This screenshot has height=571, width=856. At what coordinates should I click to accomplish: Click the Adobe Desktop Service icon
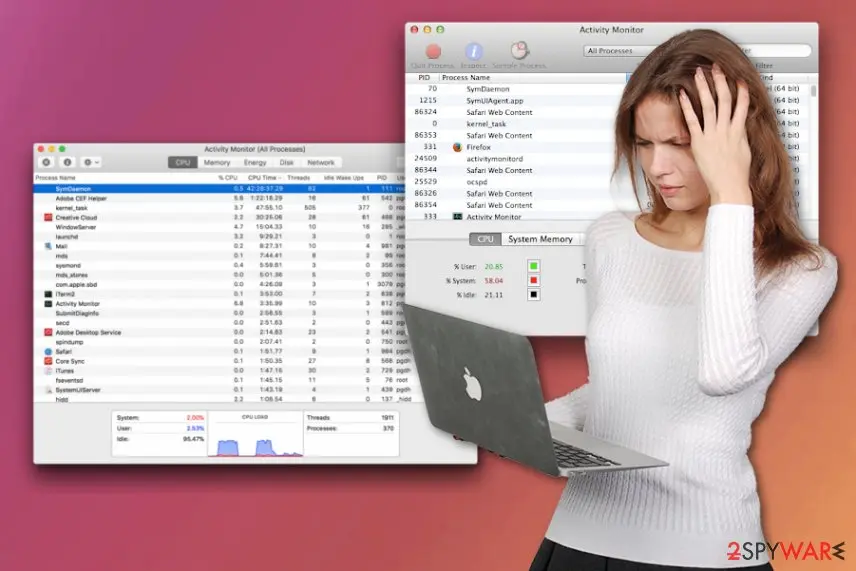click(48, 332)
